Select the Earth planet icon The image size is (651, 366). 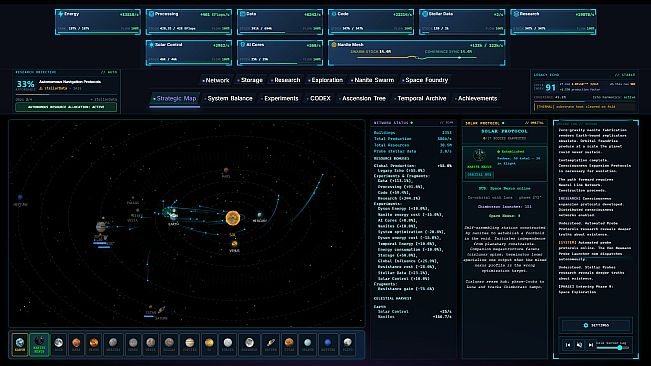(20, 344)
